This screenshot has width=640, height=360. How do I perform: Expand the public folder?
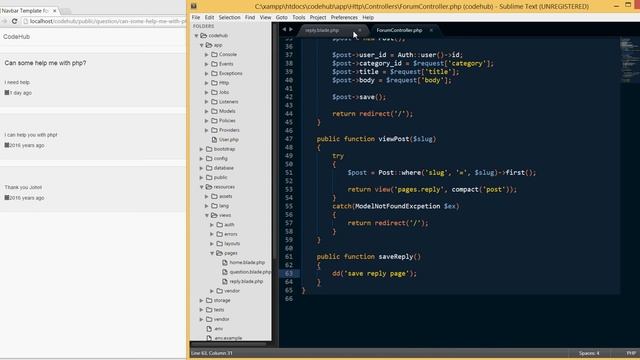[x=202, y=178]
